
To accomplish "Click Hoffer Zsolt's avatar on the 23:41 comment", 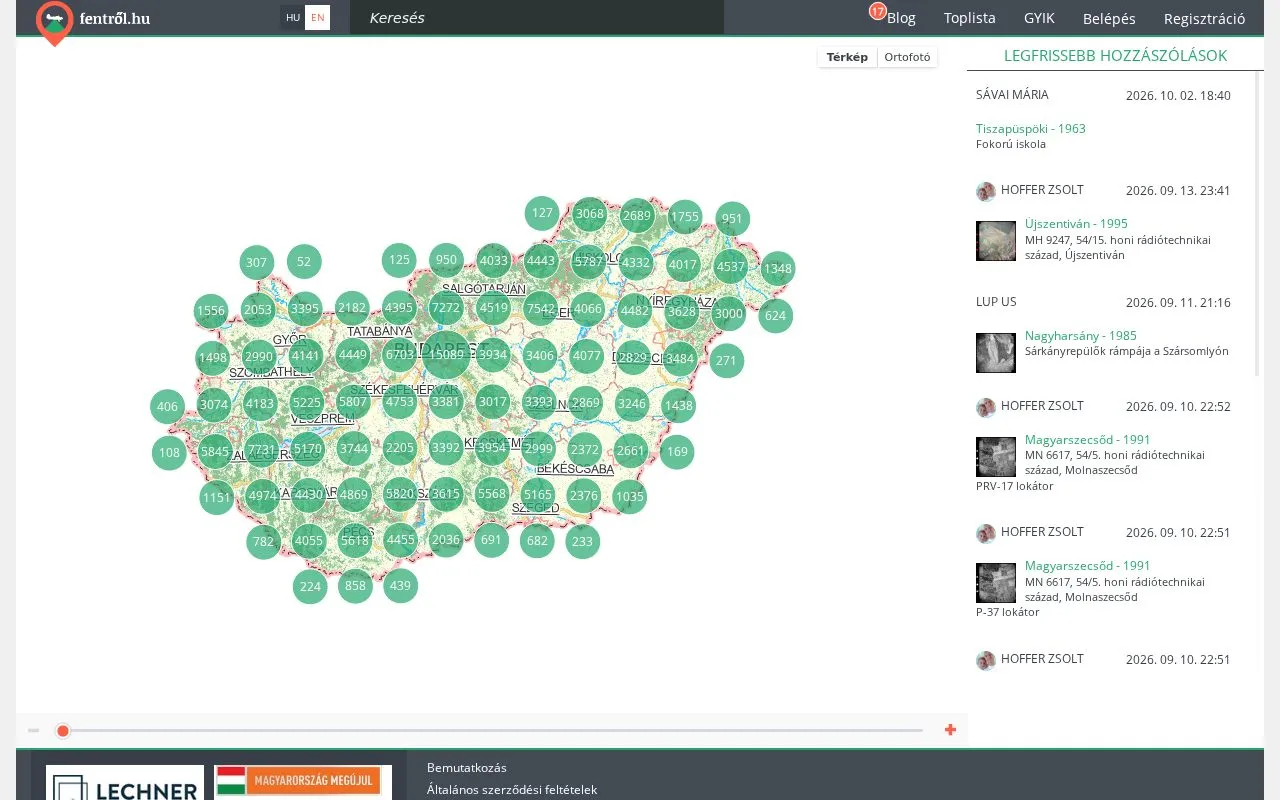I will point(986,191).
